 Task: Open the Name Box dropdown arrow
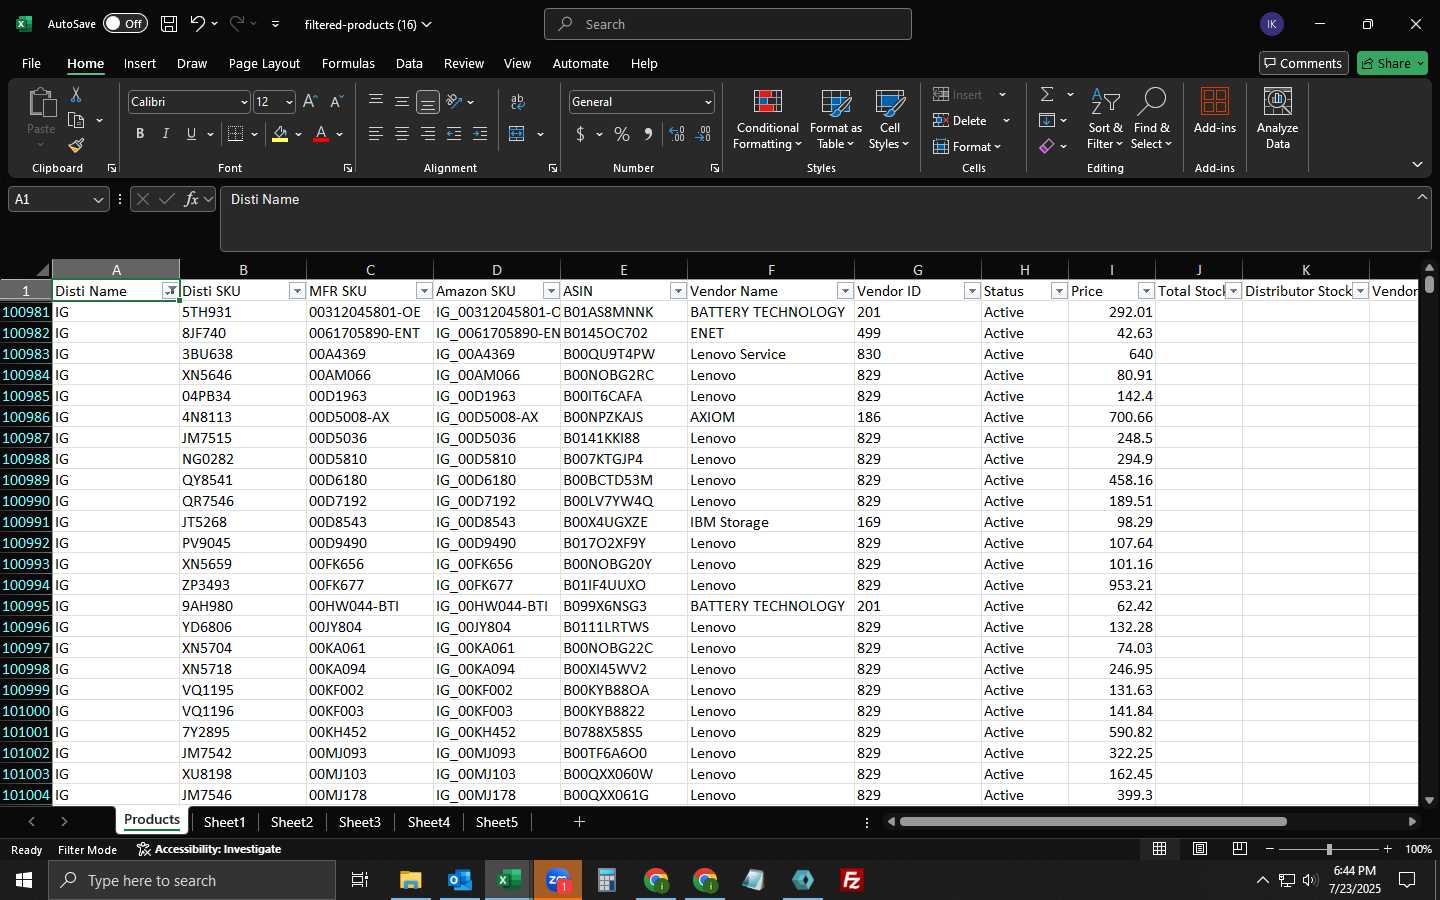[98, 200]
